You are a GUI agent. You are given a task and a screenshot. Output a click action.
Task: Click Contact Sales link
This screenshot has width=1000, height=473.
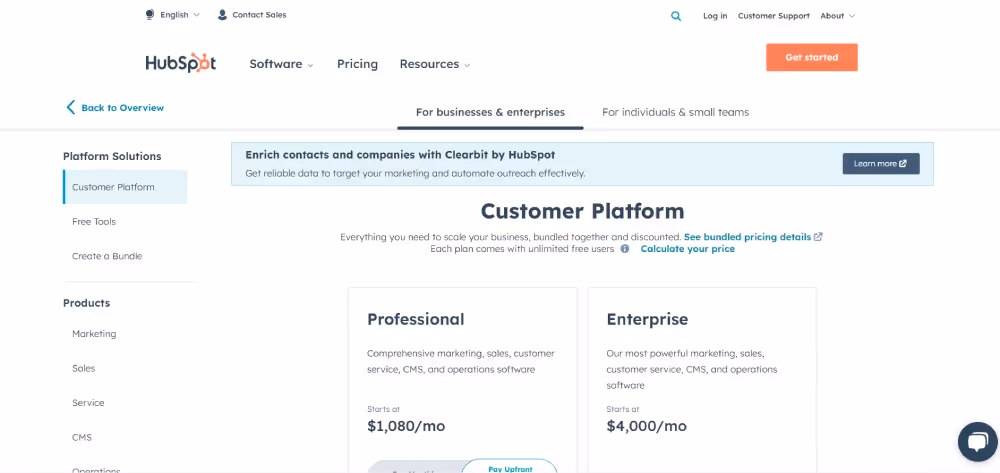(x=259, y=15)
